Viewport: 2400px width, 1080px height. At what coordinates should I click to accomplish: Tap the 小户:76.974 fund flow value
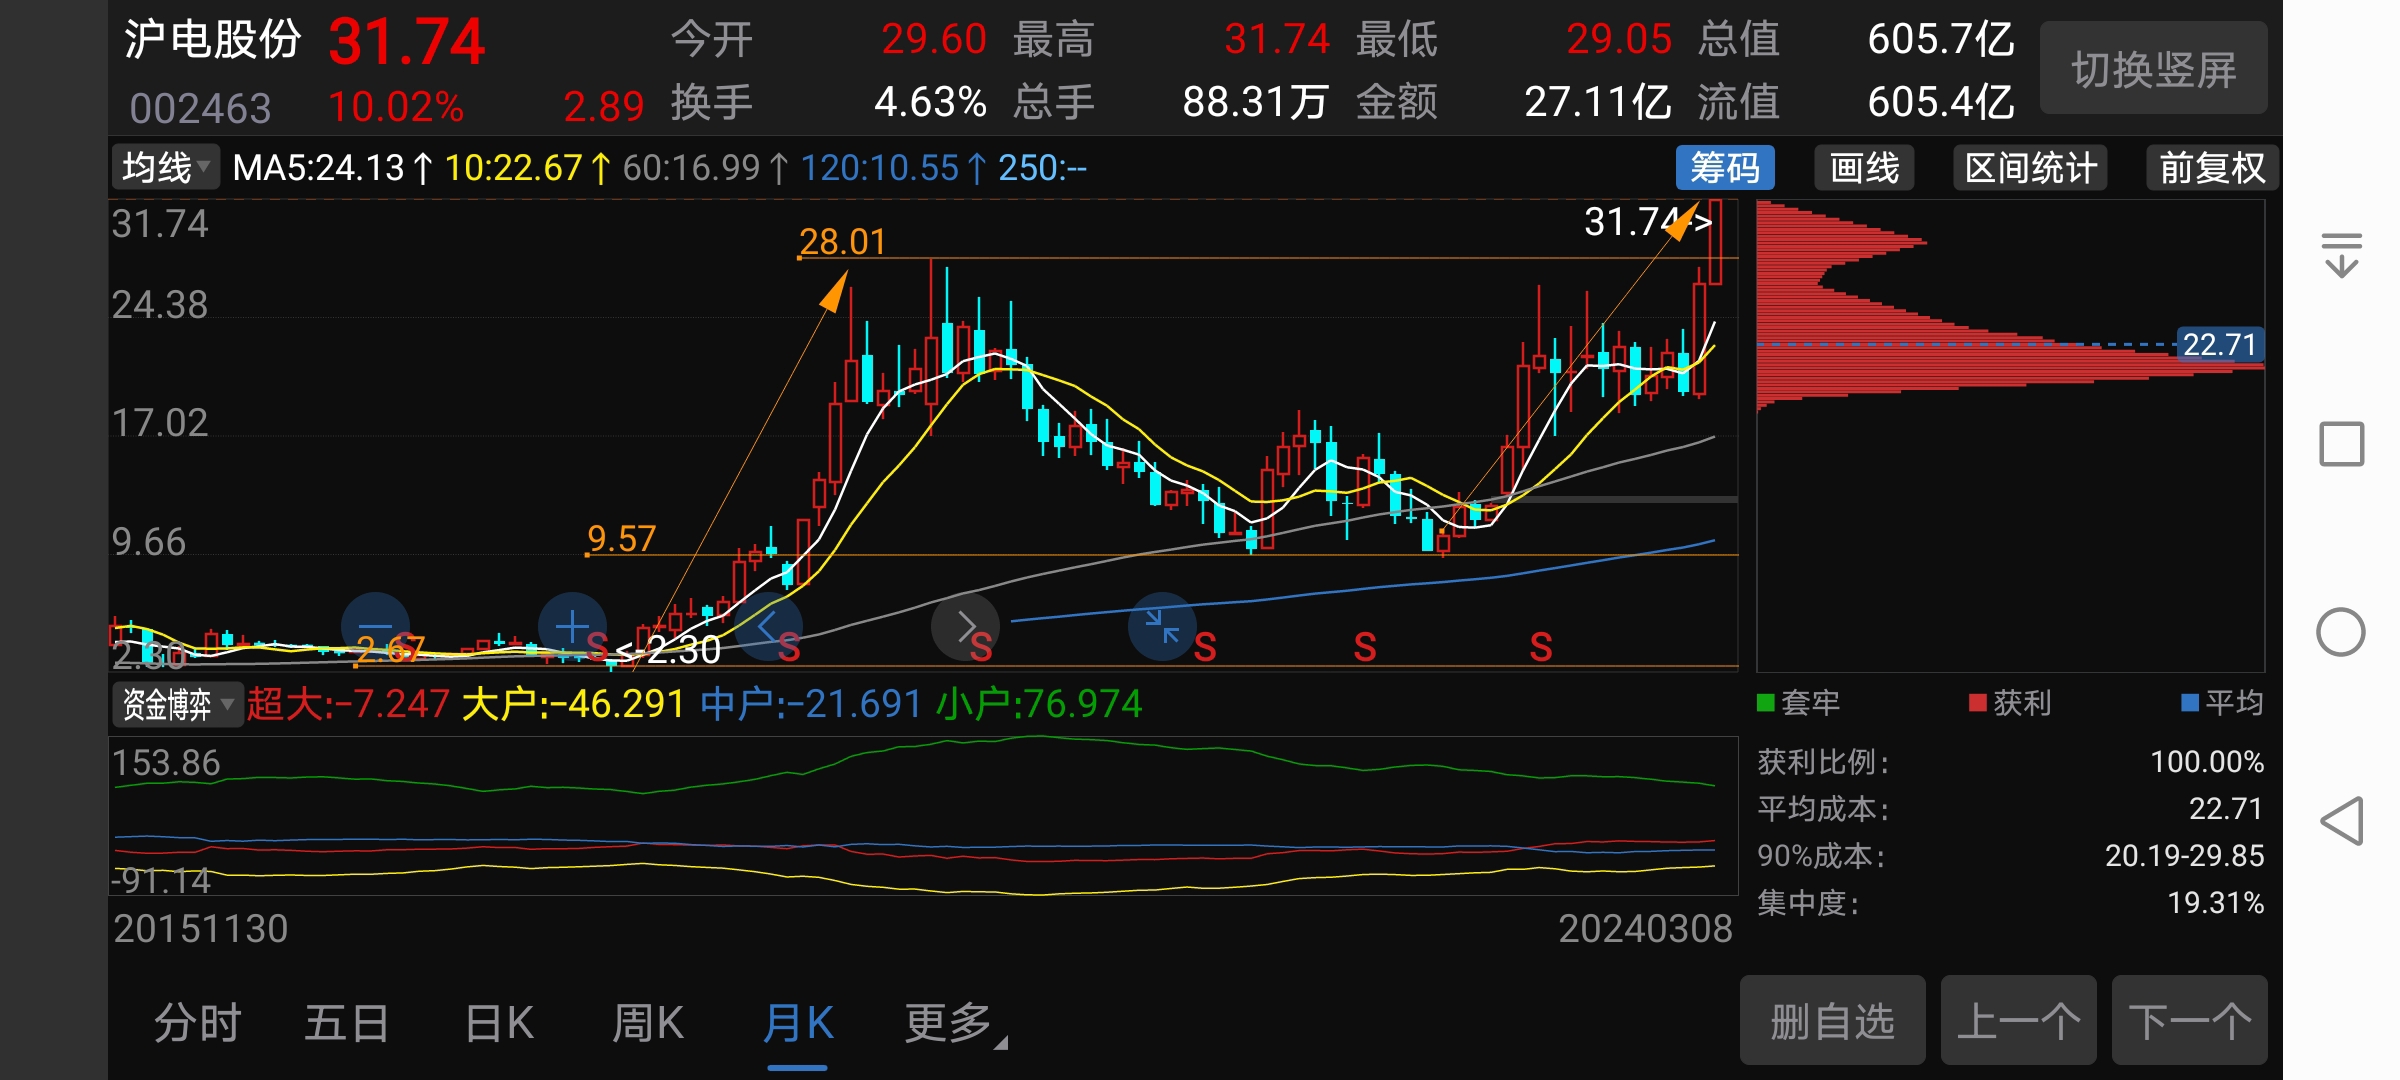click(x=1039, y=704)
